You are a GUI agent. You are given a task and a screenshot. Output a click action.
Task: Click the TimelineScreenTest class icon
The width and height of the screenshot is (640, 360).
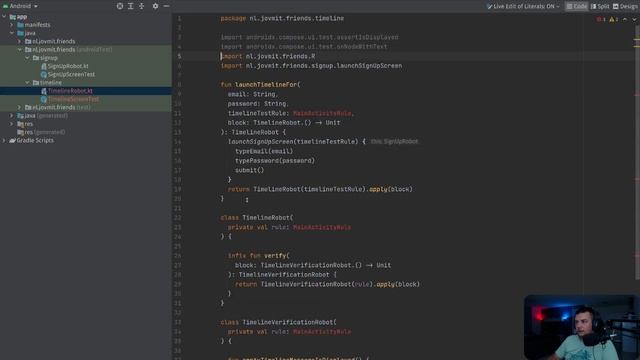pos(44,99)
